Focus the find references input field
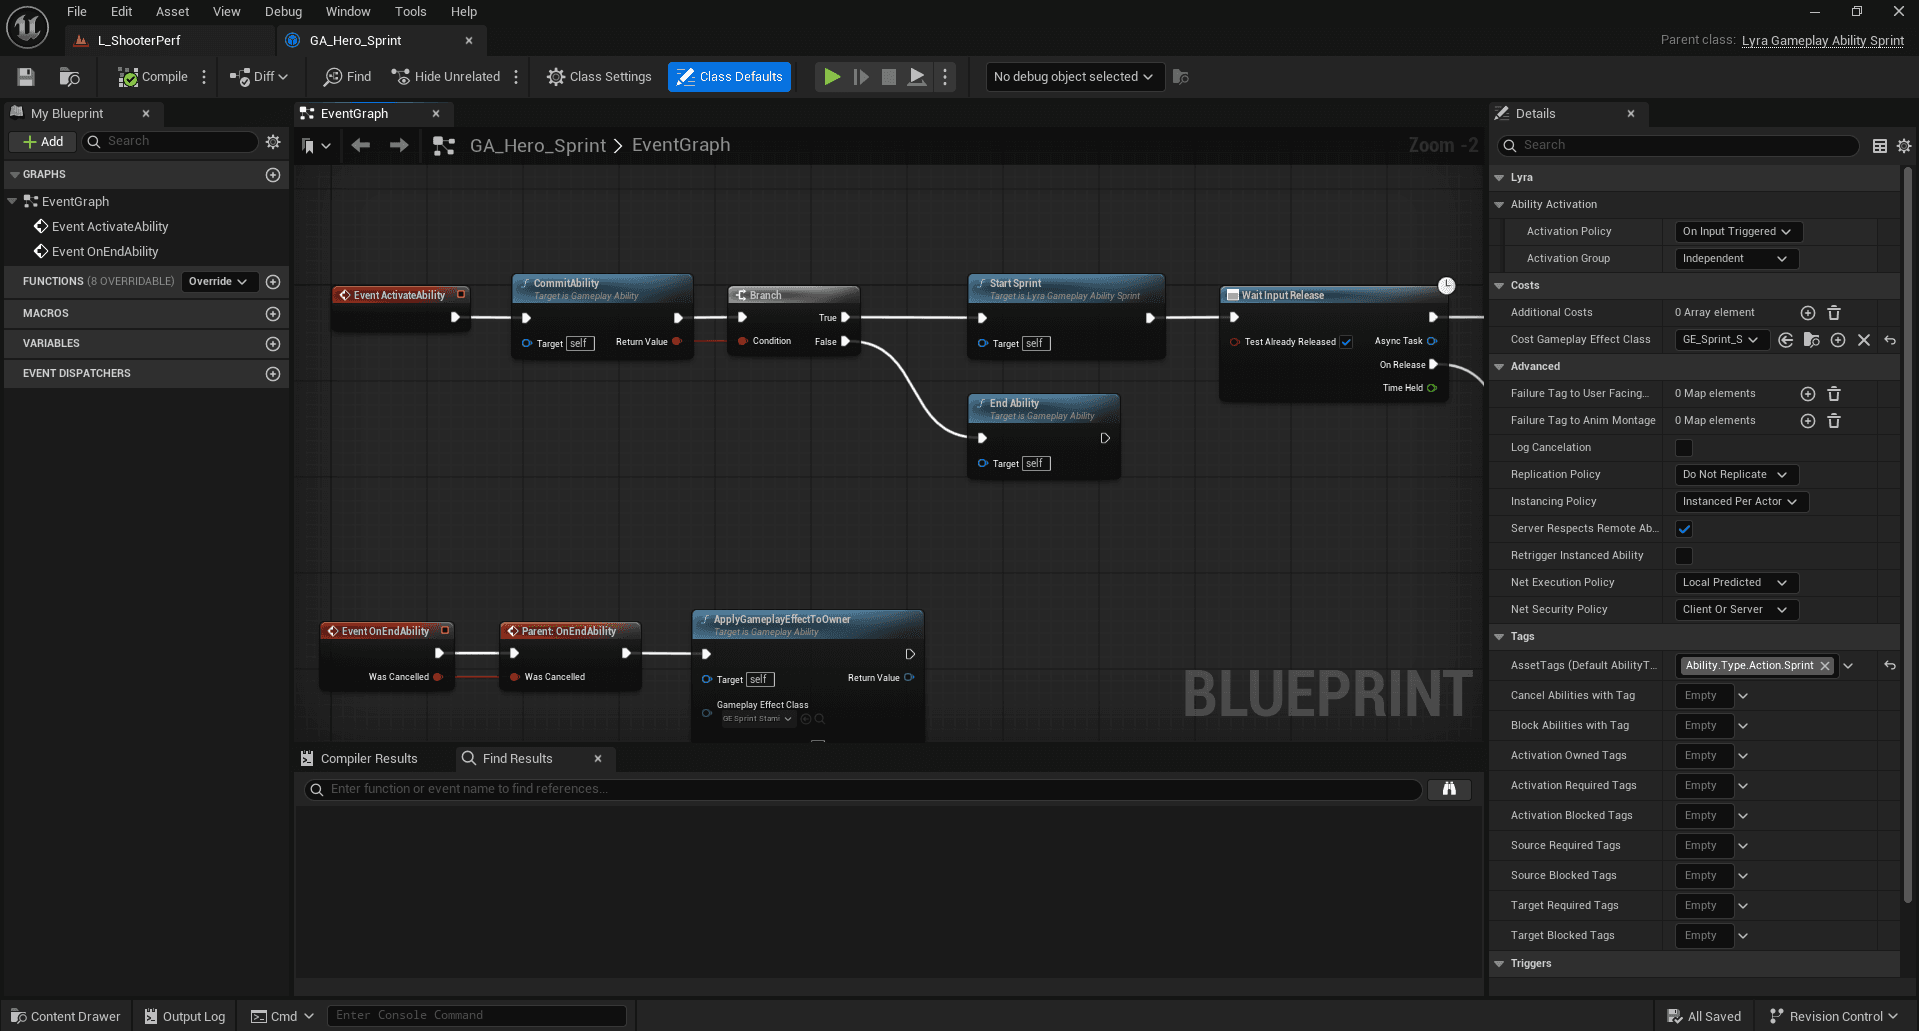 coord(864,790)
